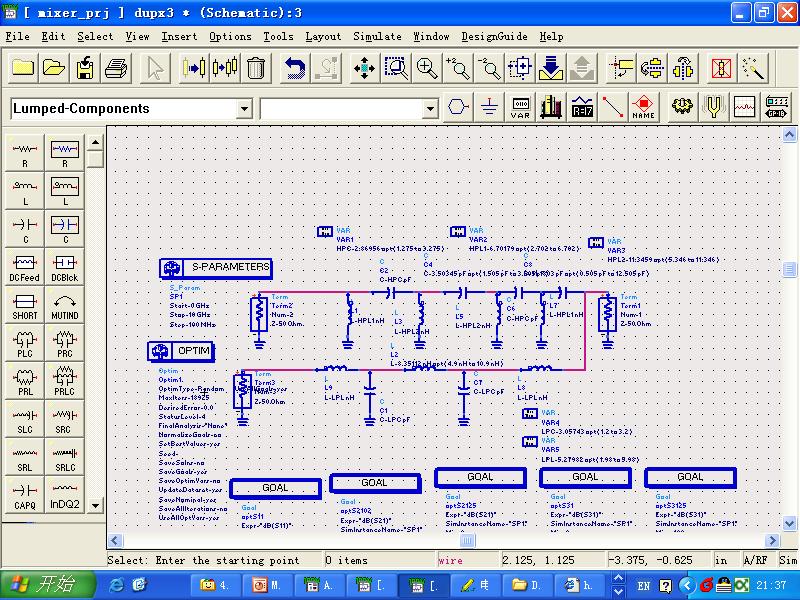800x600 pixels.
Task: Deactivate component with the red X box icon
Action: pyautogui.click(x=721, y=68)
